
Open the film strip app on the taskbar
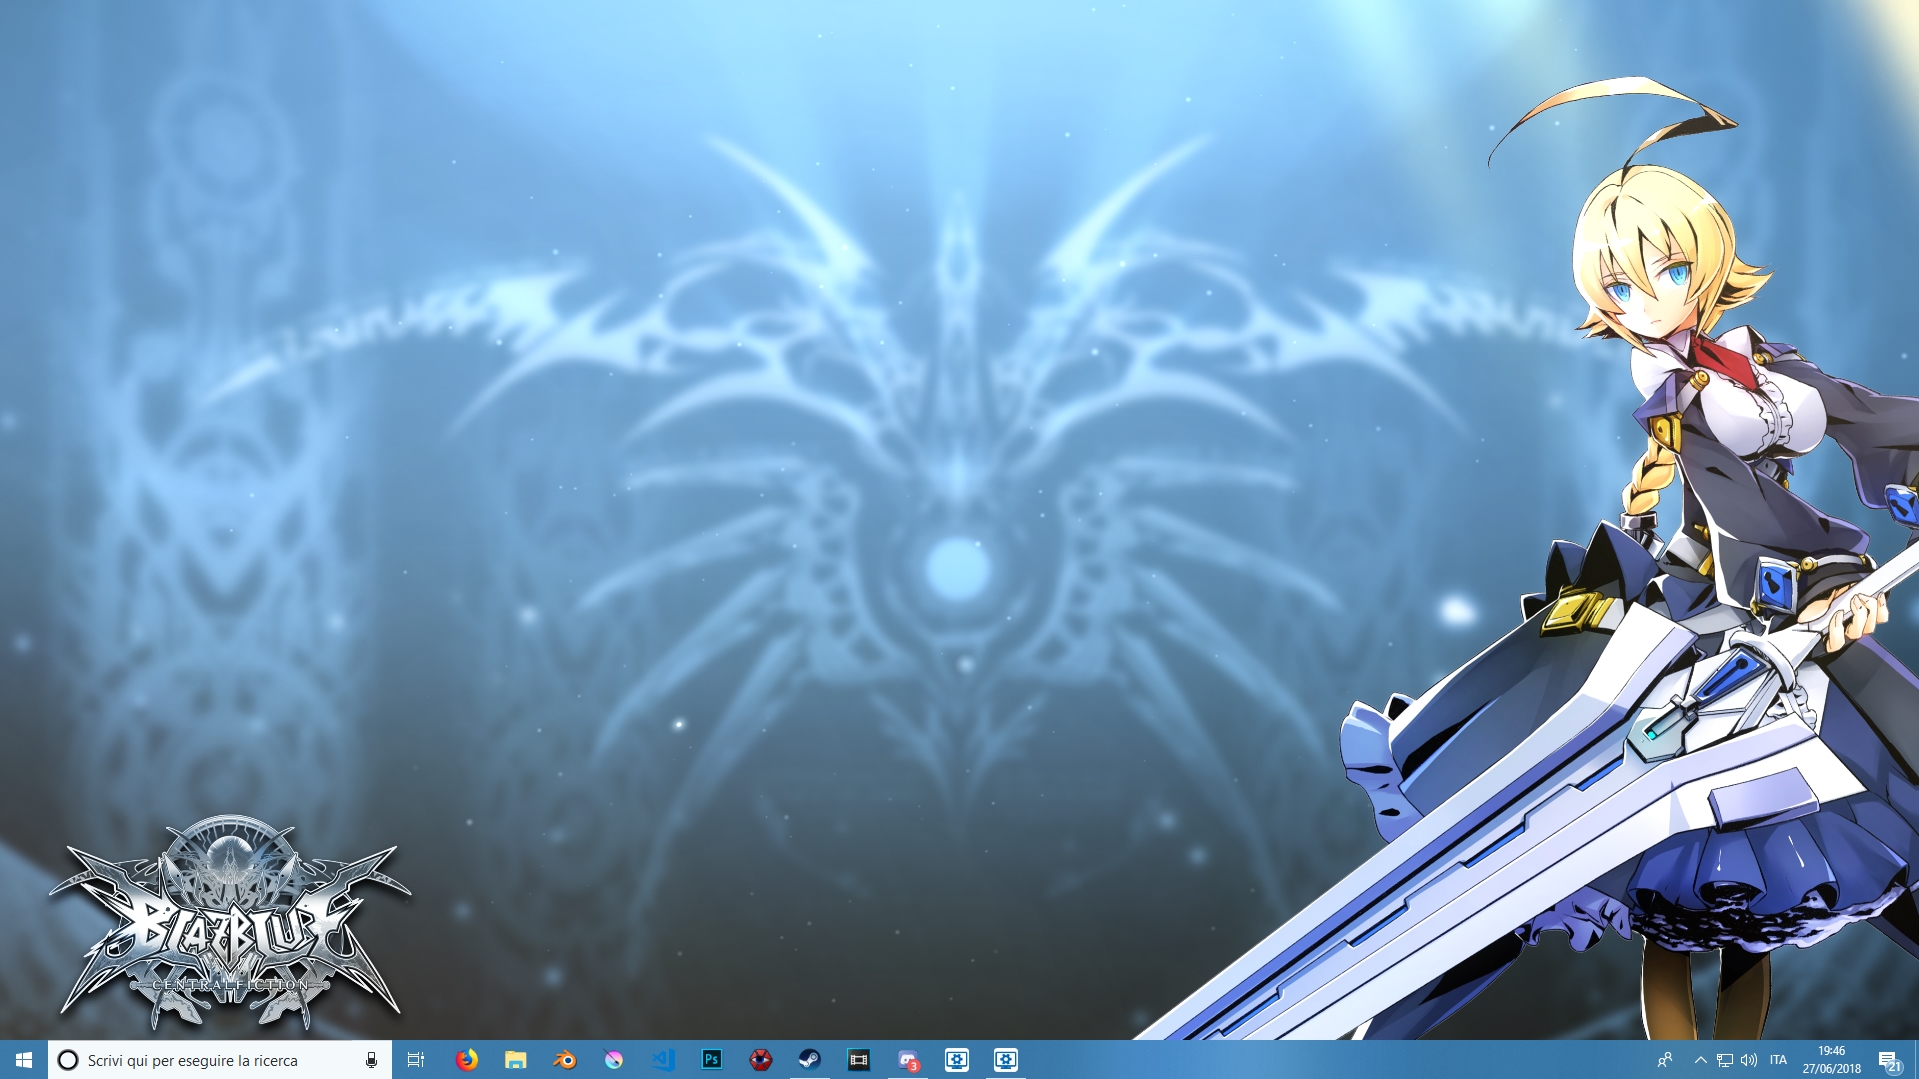(x=858, y=1060)
